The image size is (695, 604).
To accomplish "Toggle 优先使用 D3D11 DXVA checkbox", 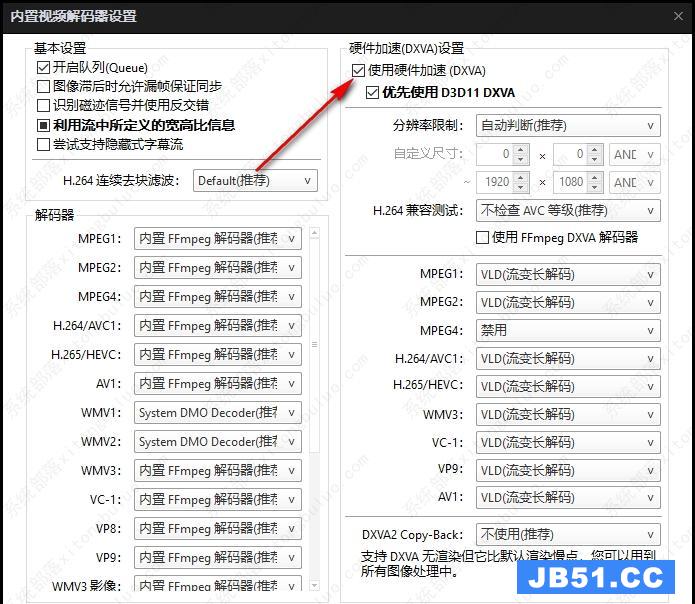I will (373, 92).
